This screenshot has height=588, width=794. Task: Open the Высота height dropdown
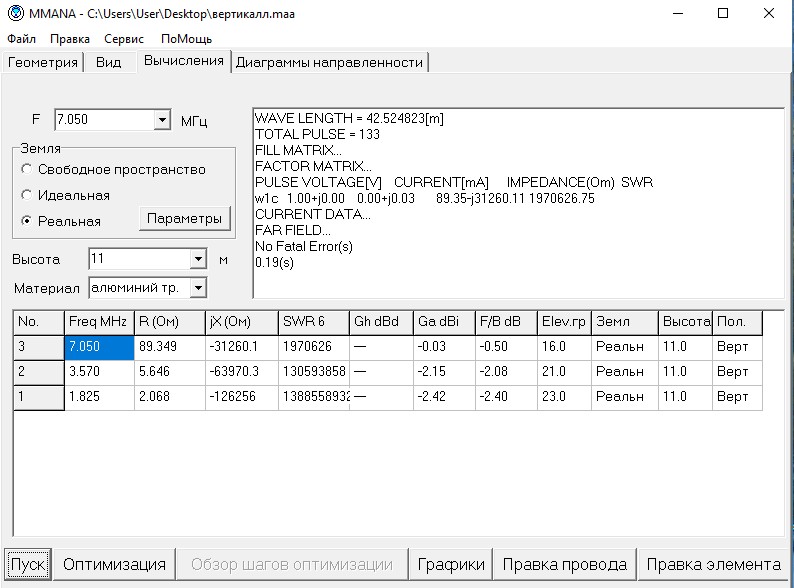click(x=197, y=259)
